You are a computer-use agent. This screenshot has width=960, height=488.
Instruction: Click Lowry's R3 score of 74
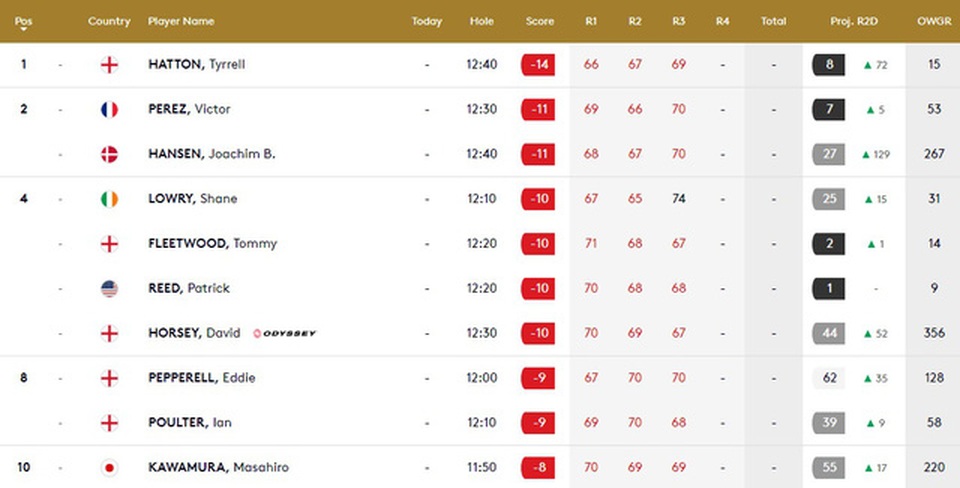pyautogui.click(x=678, y=199)
